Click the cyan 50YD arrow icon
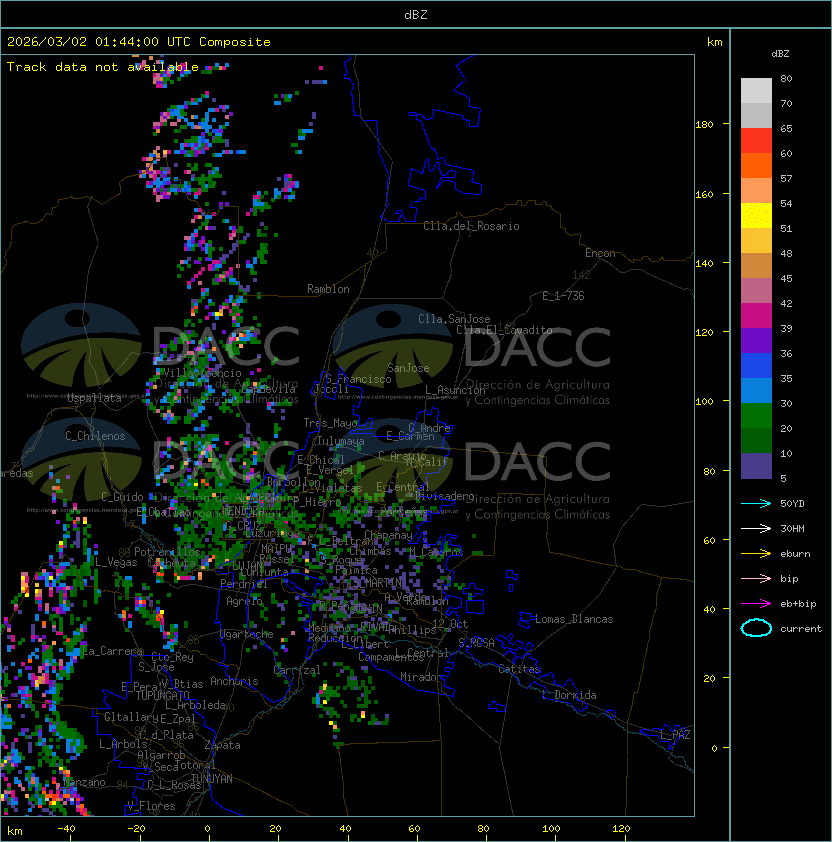Image resolution: width=832 pixels, height=842 pixels. pyautogui.click(x=756, y=503)
